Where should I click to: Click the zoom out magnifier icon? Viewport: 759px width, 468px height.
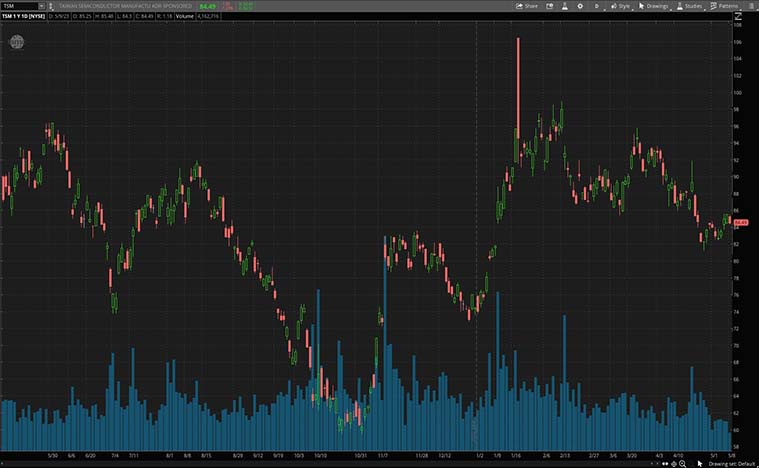[682, 464]
